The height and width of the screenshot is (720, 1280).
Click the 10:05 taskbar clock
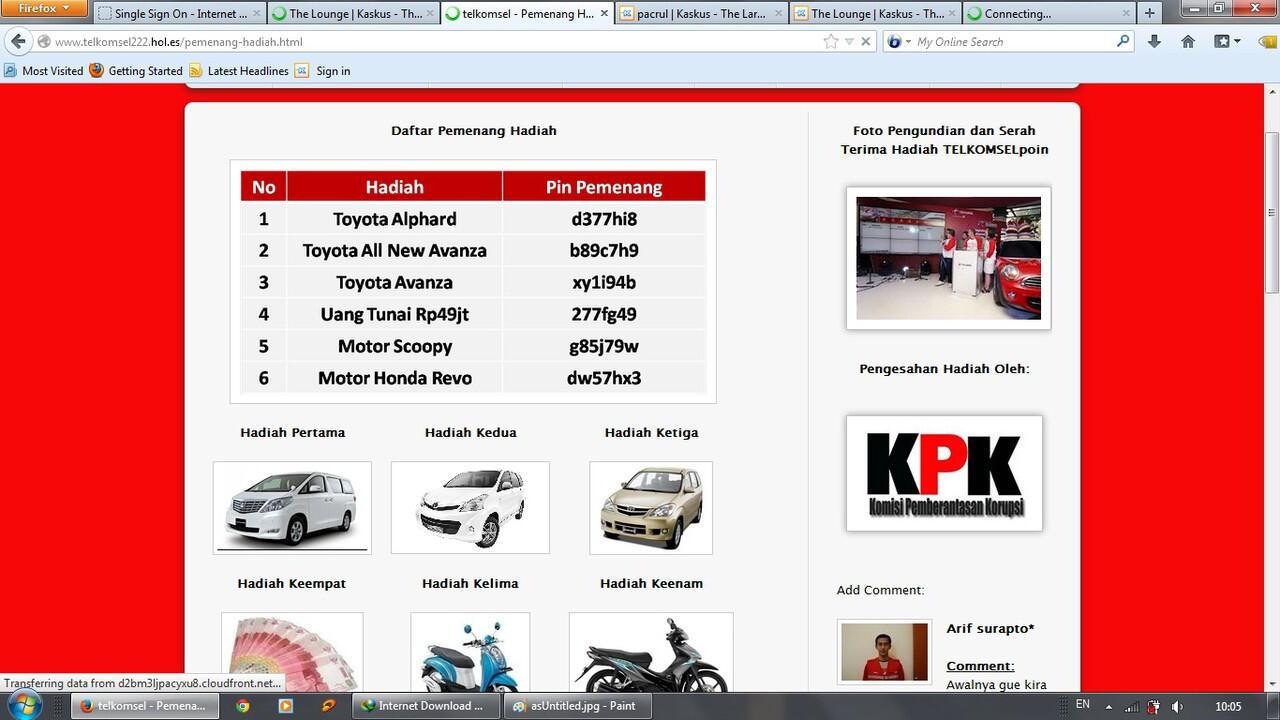point(1228,706)
